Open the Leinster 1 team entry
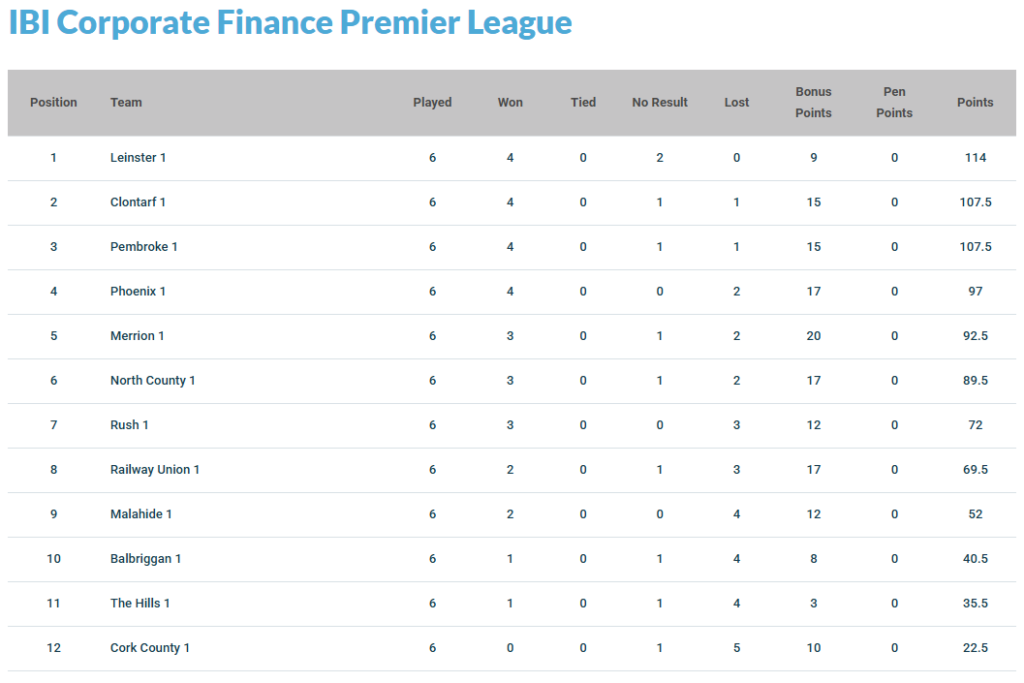The height and width of the screenshot is (683, 1024). pyautogui.click(x=138, y=157)
